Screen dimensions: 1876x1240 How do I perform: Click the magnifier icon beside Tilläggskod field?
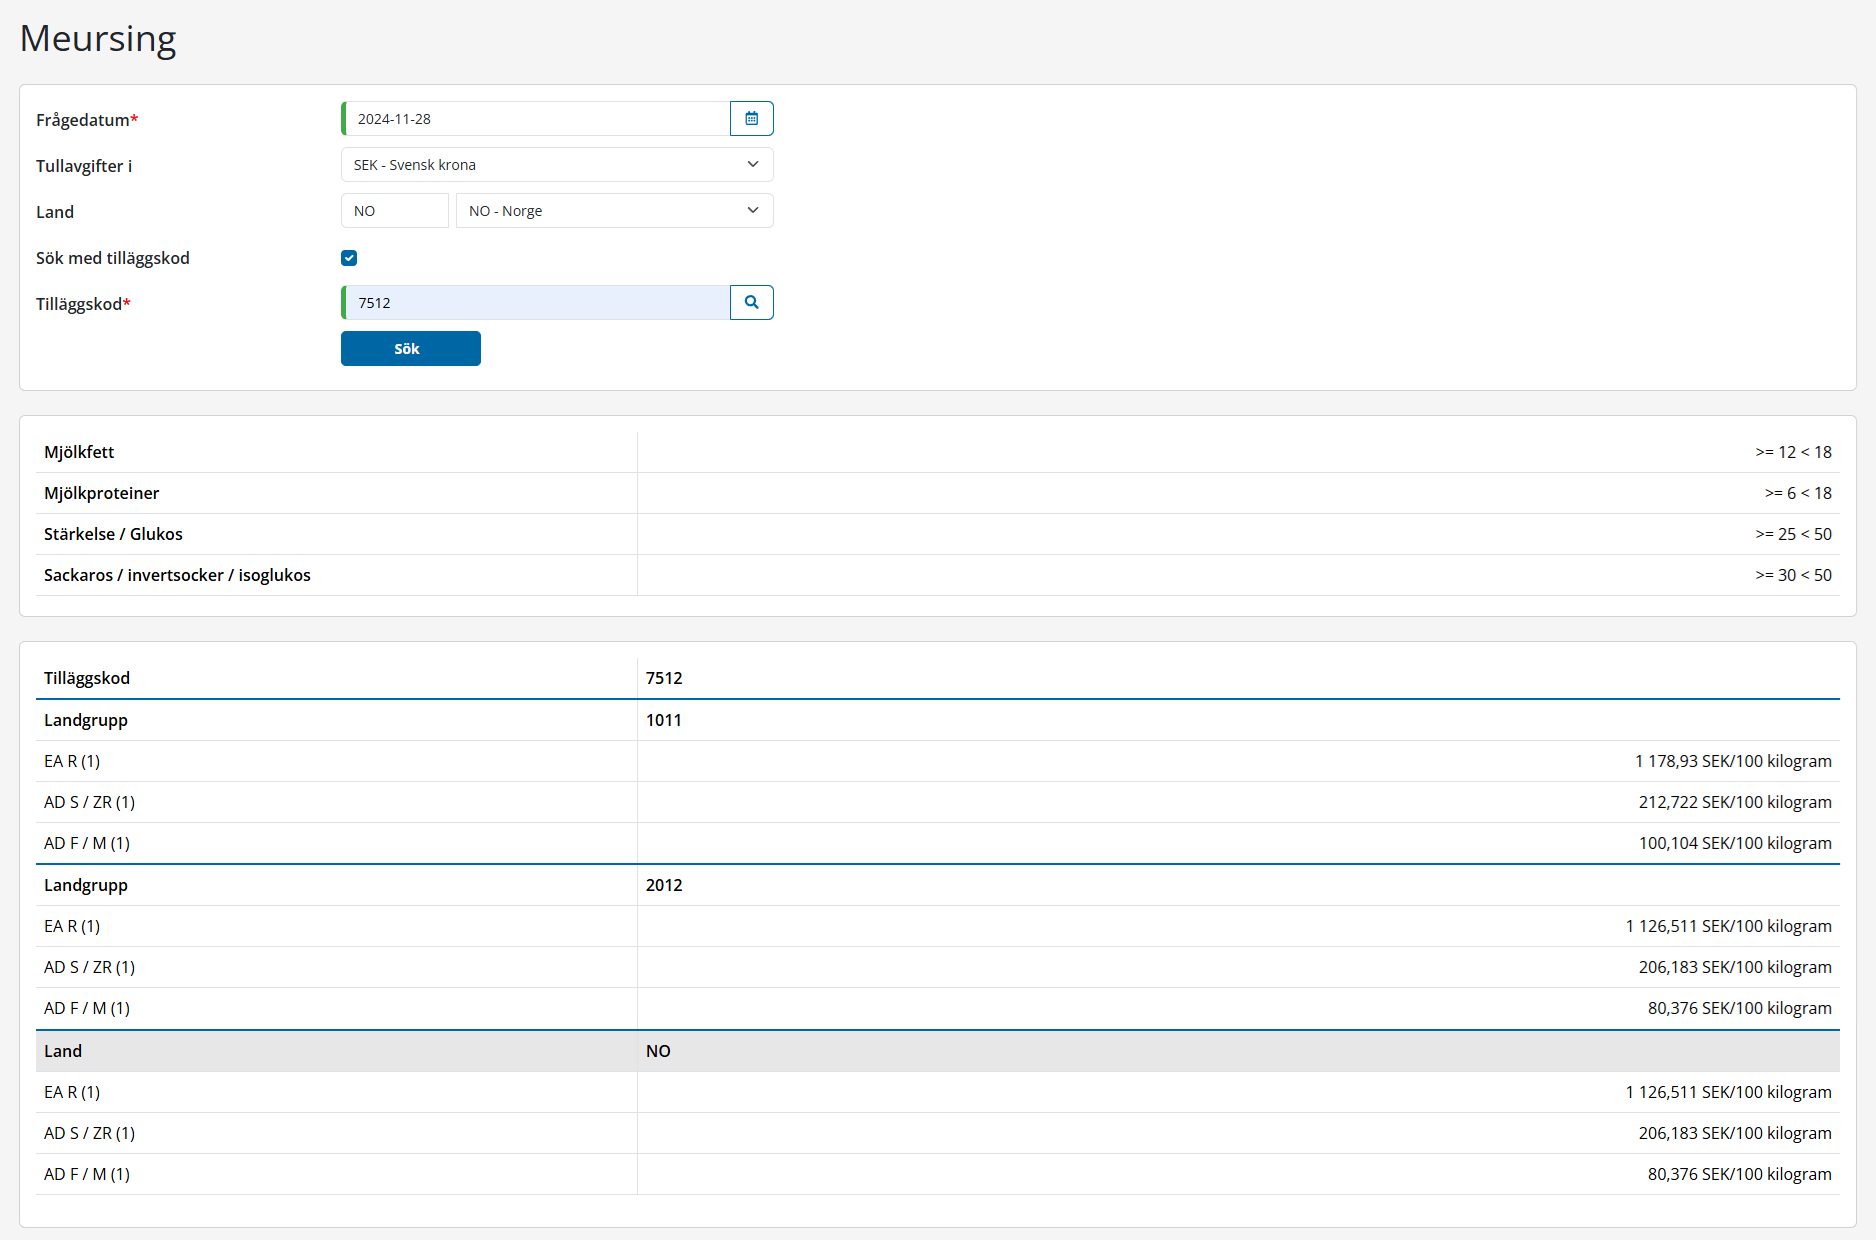(751, 303)
